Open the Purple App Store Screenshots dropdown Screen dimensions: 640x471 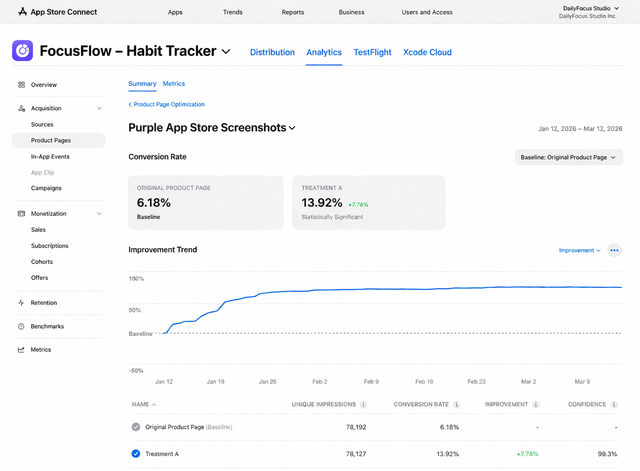pos(292,128)
